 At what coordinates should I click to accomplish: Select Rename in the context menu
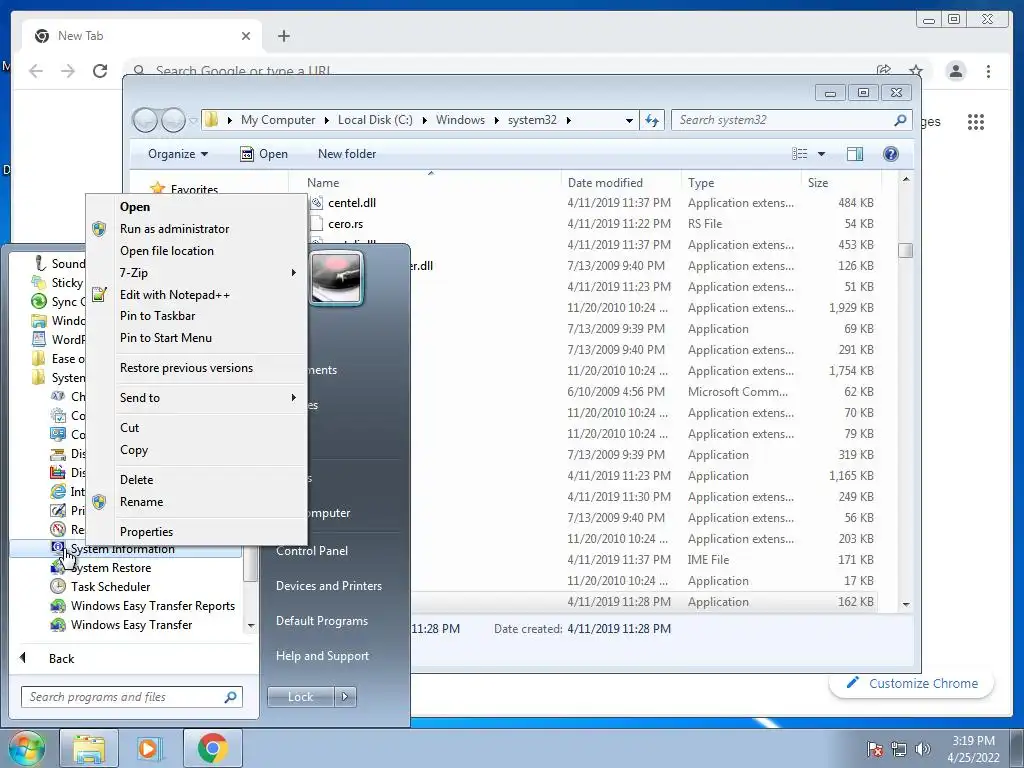[x=142, y=502]
